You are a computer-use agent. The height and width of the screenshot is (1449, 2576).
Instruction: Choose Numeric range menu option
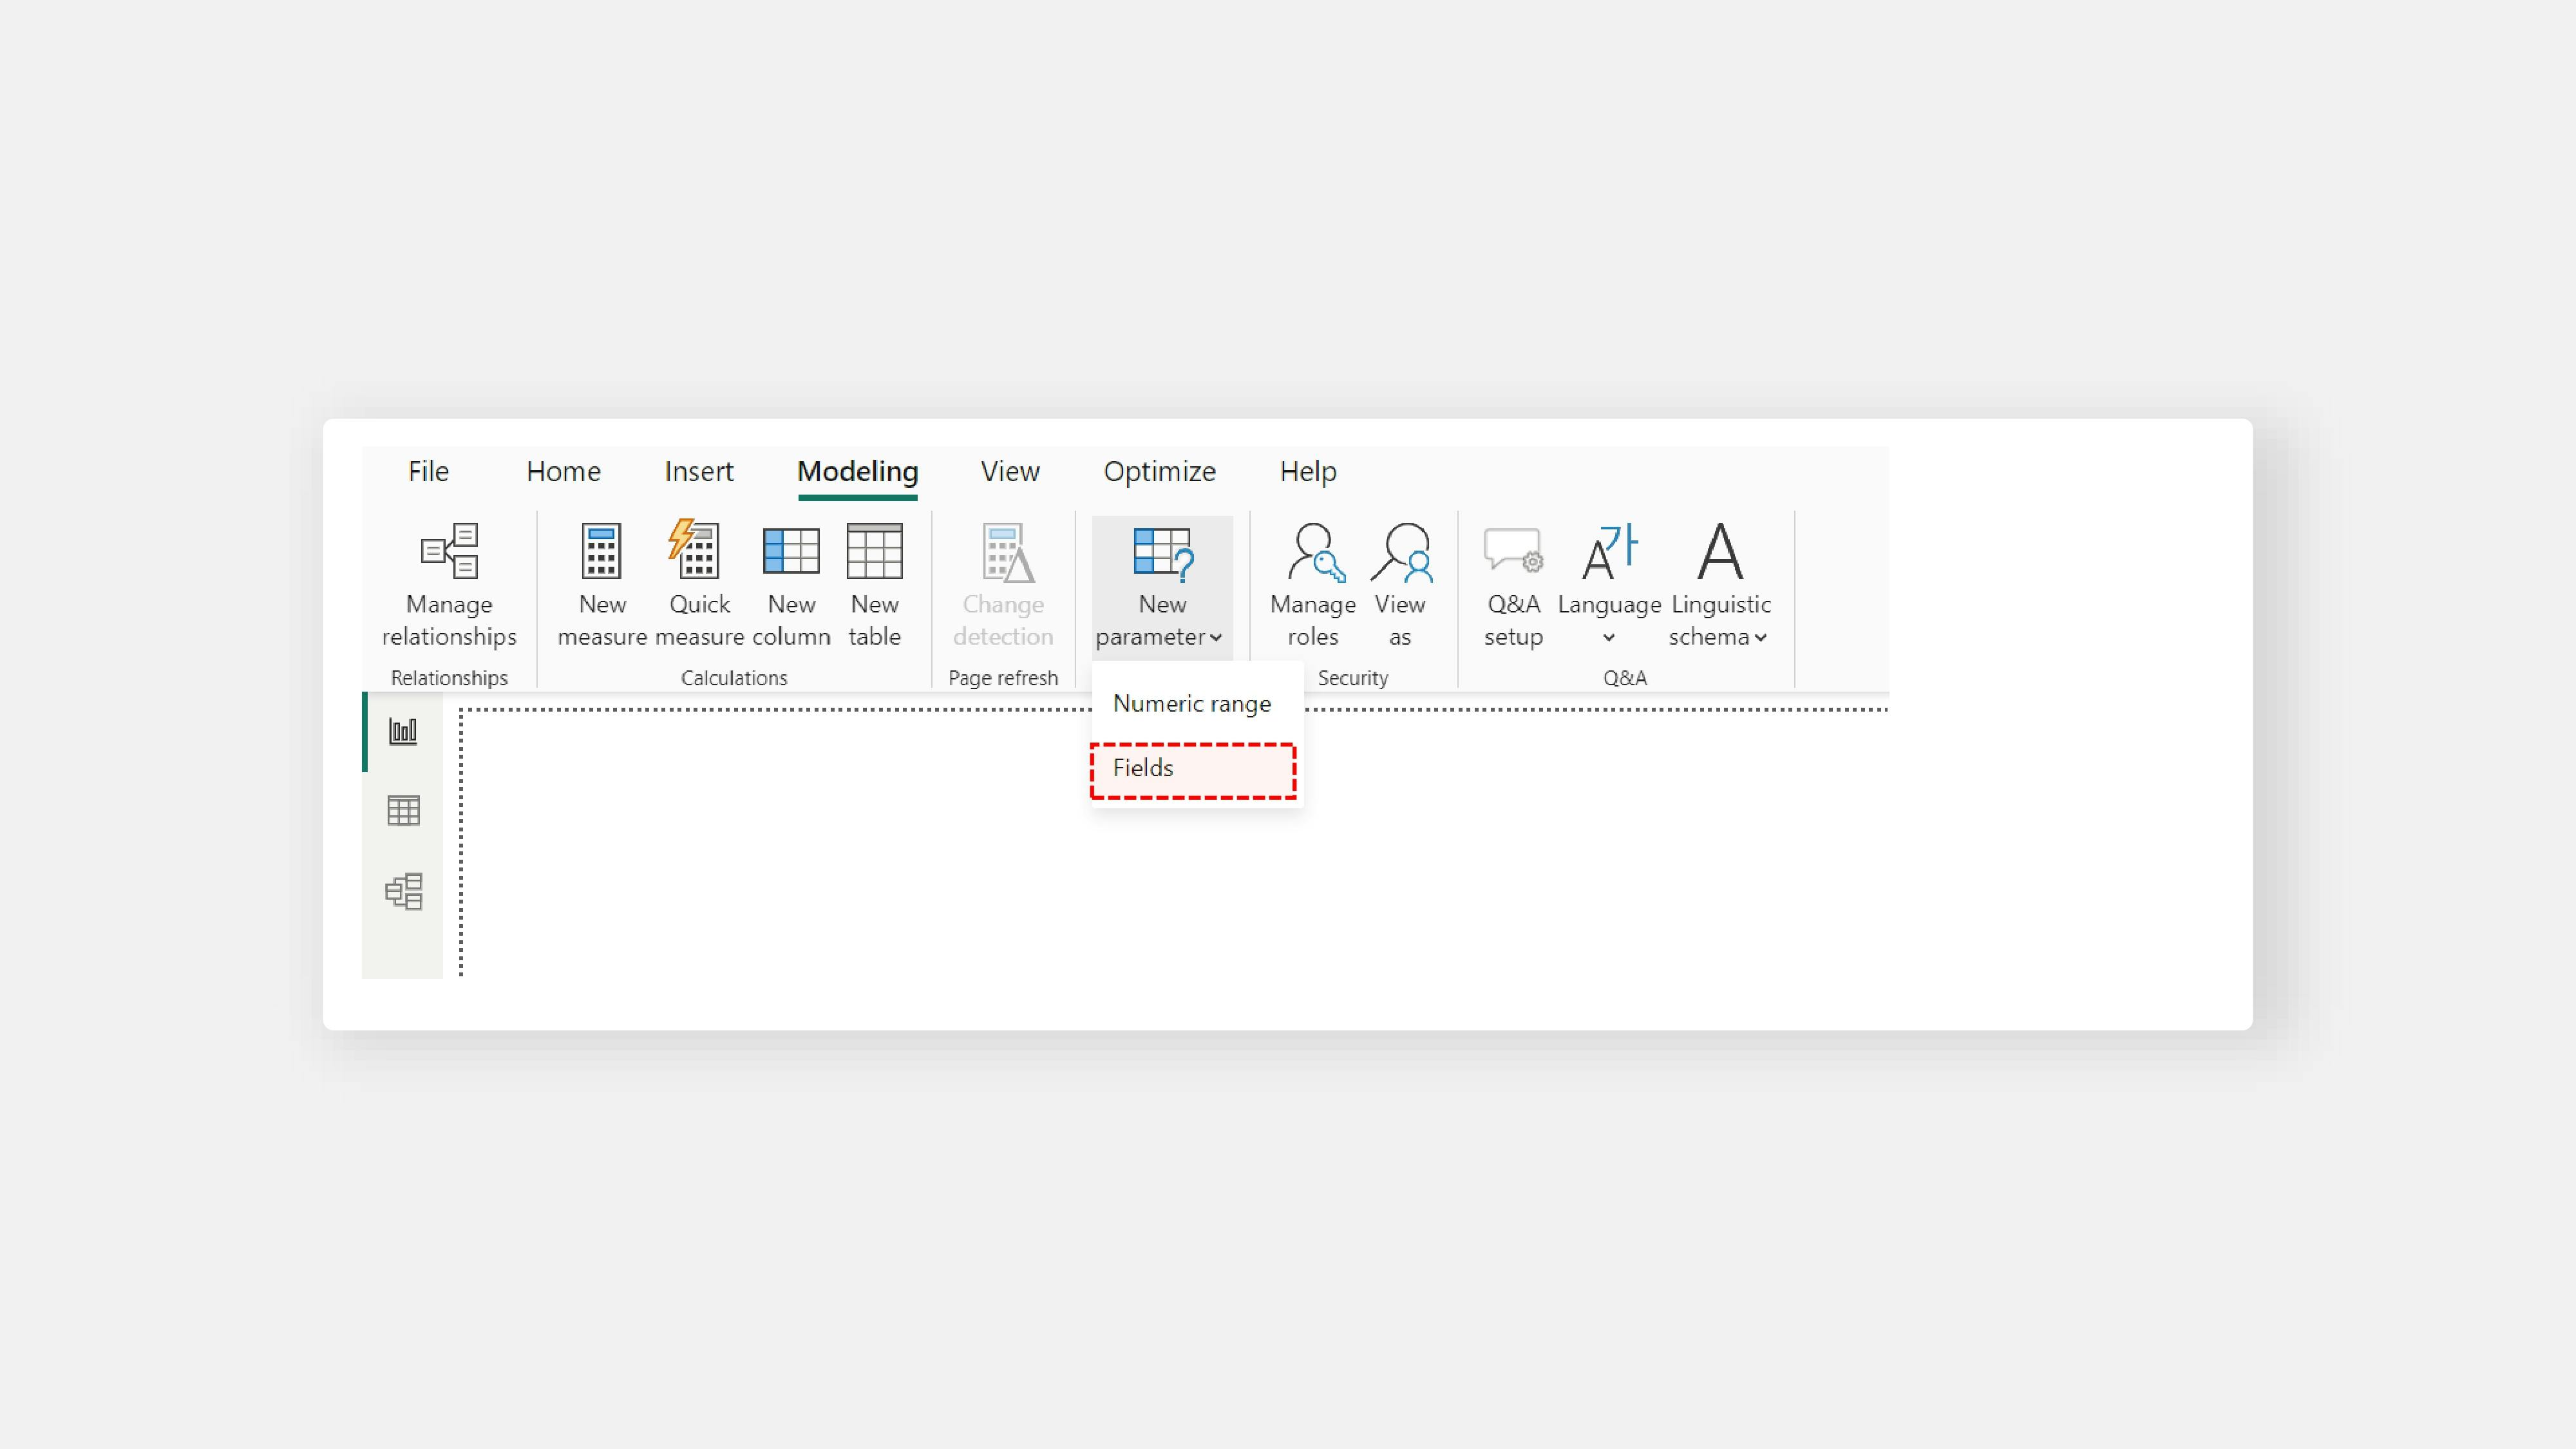pos(1192,704)
